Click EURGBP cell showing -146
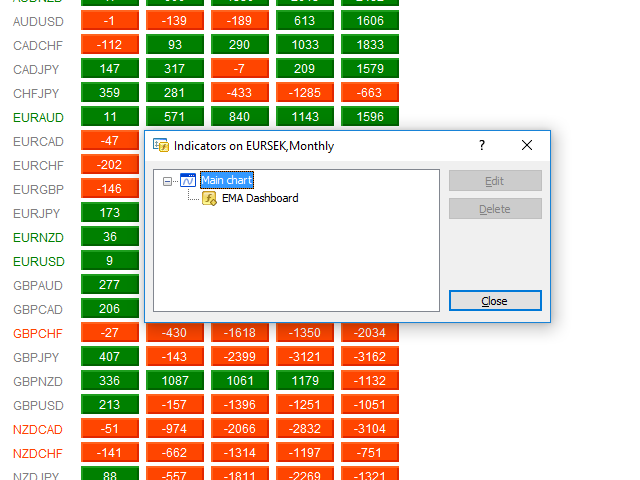640x480 pixels. tap(110, 189)
